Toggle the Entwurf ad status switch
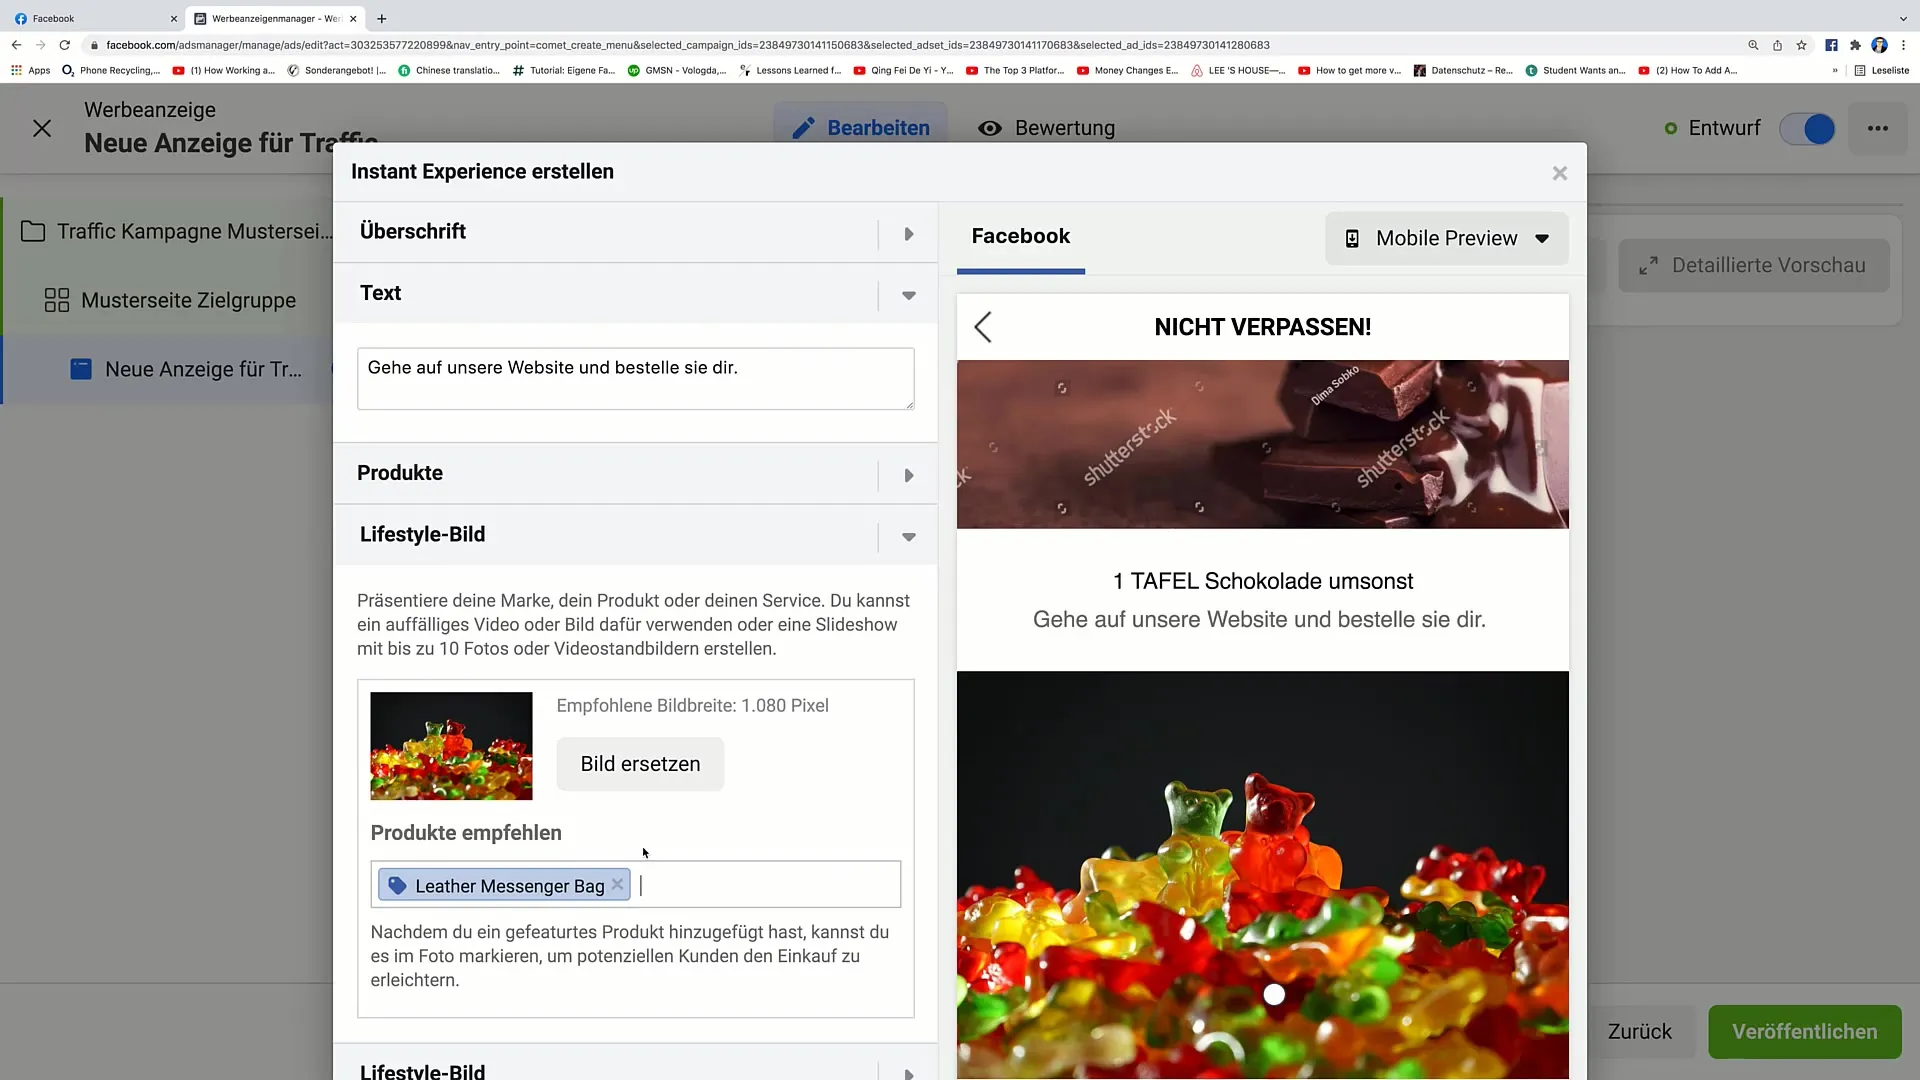Viewport: 1920px width, 1080px height. 1808,128
